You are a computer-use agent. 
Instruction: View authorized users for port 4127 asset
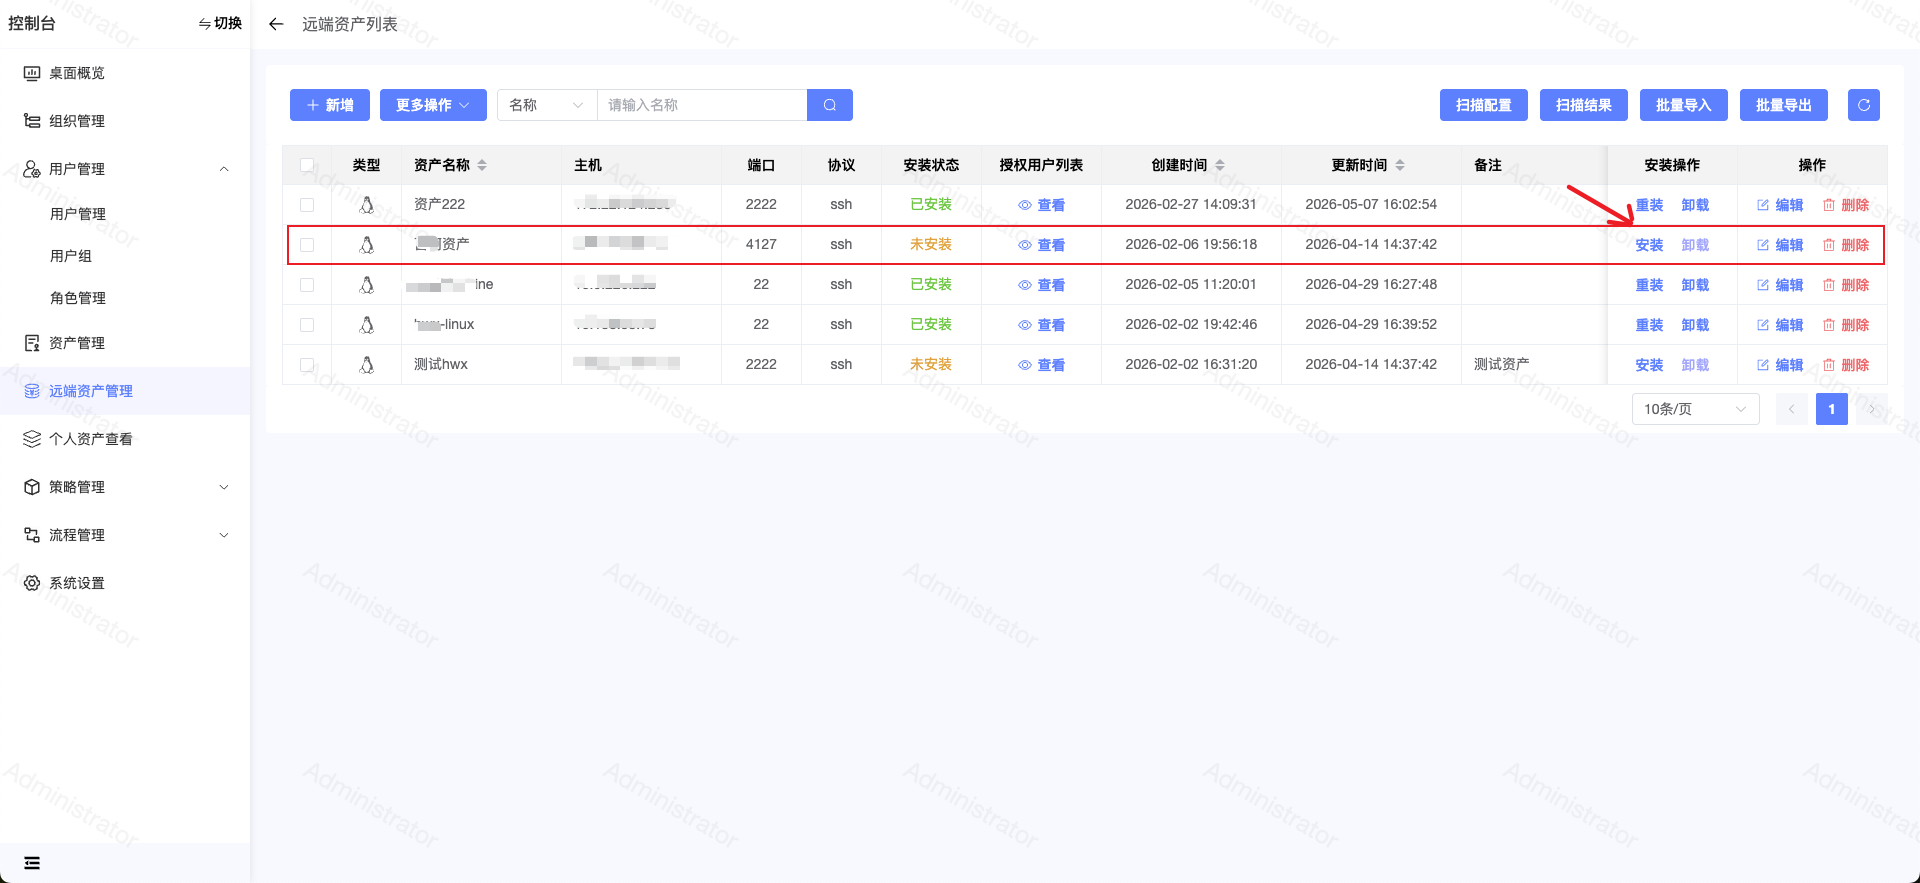pos(1041,245)
